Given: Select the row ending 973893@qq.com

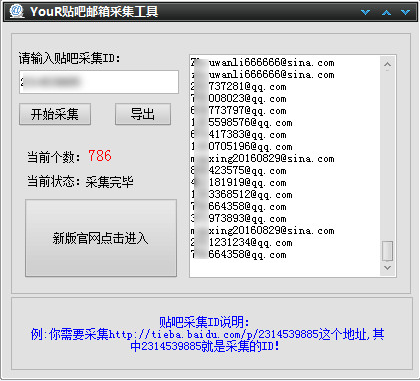Looking at the screenshot, I should coord(239,219).
